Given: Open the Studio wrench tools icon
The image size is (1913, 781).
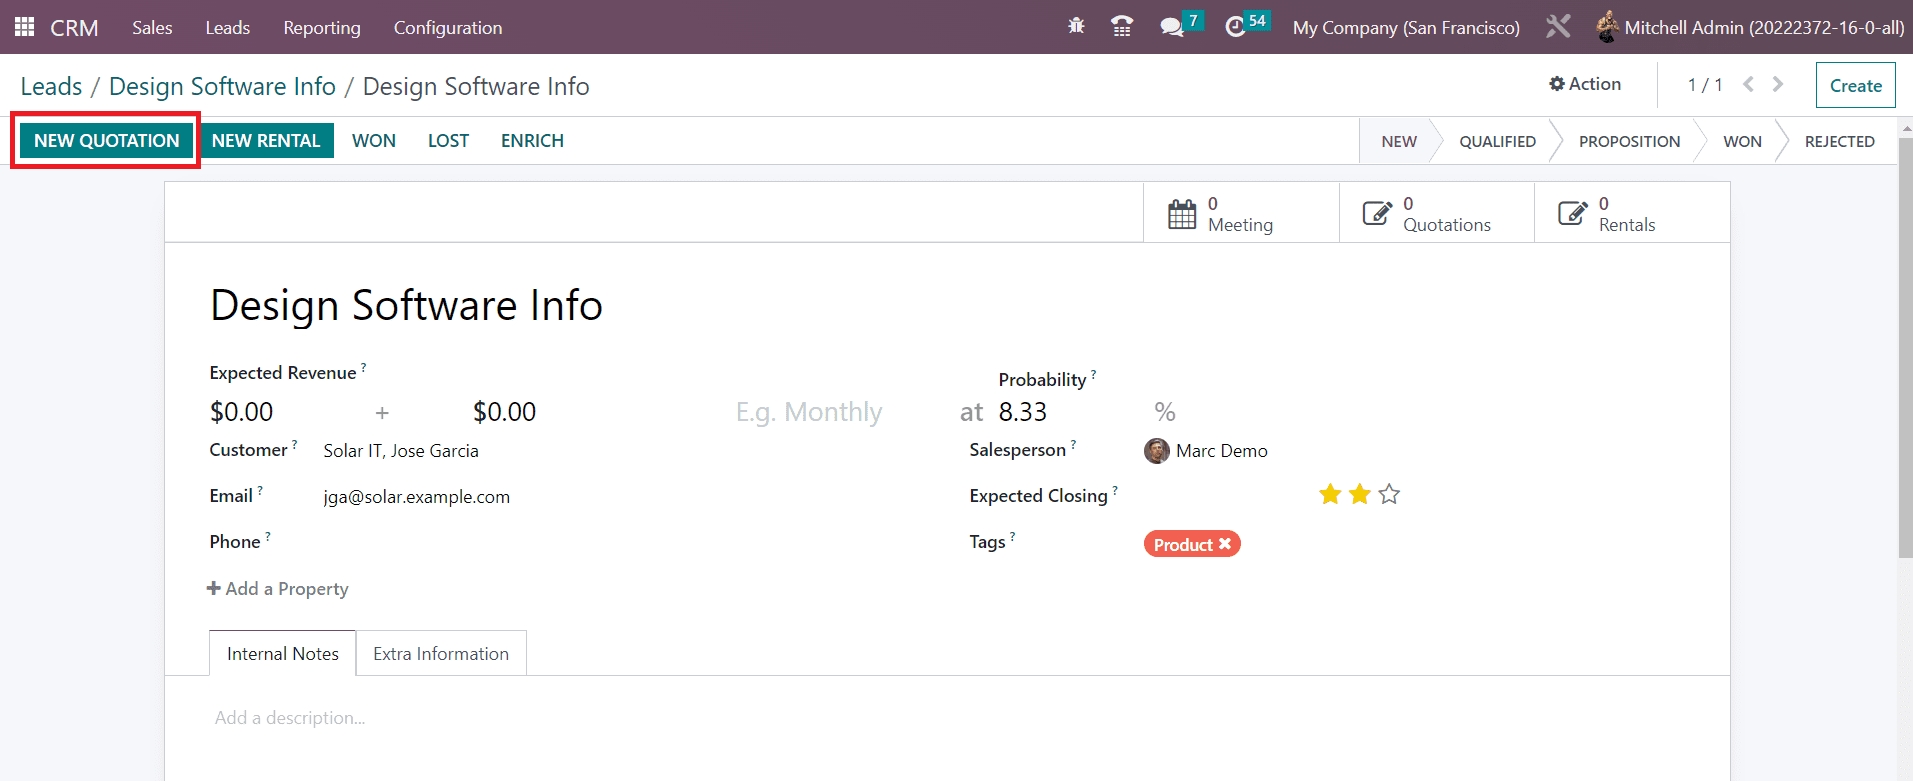Looking at the screenshot, I should tap(1558, 27).
